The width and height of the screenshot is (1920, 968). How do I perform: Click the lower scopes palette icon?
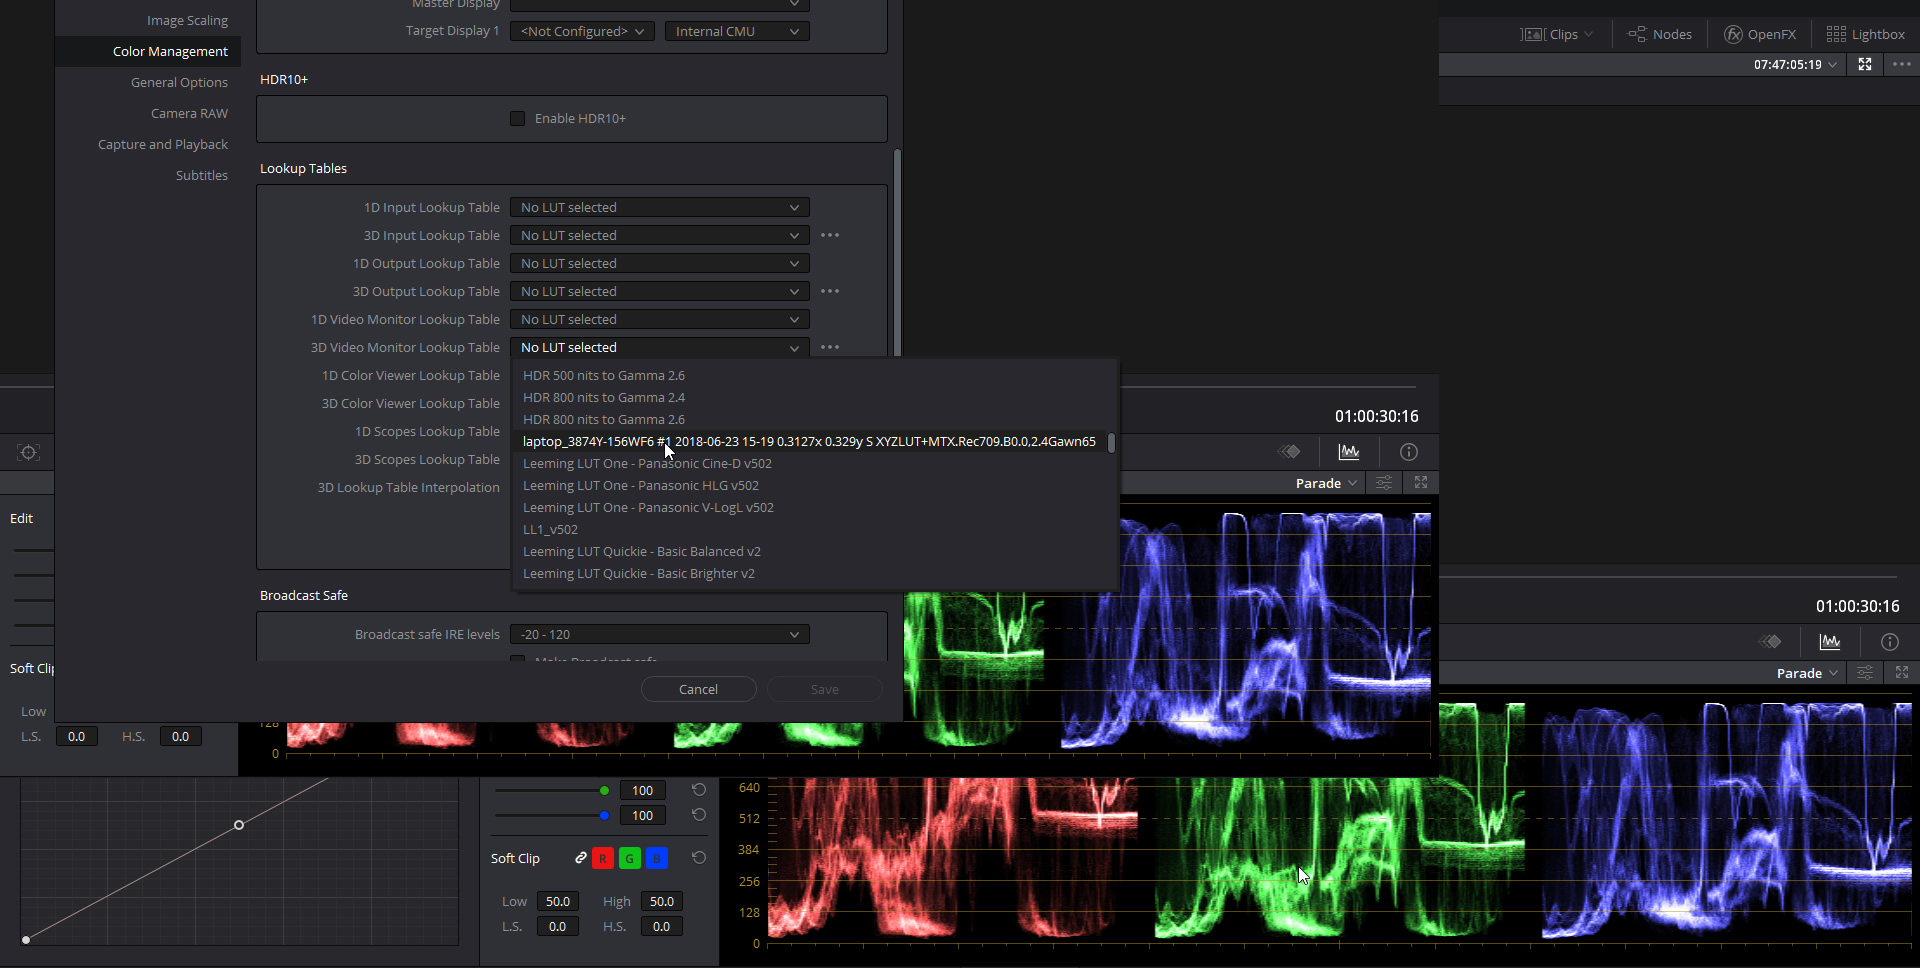pyautogui.click(x=1830, y=642)
